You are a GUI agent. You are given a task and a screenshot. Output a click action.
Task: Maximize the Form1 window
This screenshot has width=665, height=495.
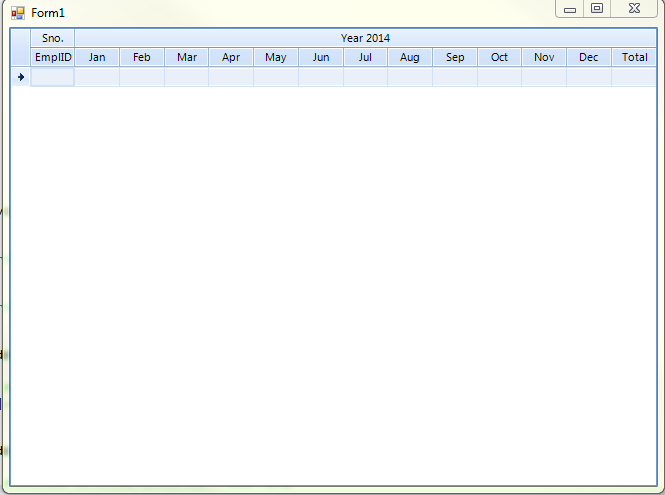(597, 8)
